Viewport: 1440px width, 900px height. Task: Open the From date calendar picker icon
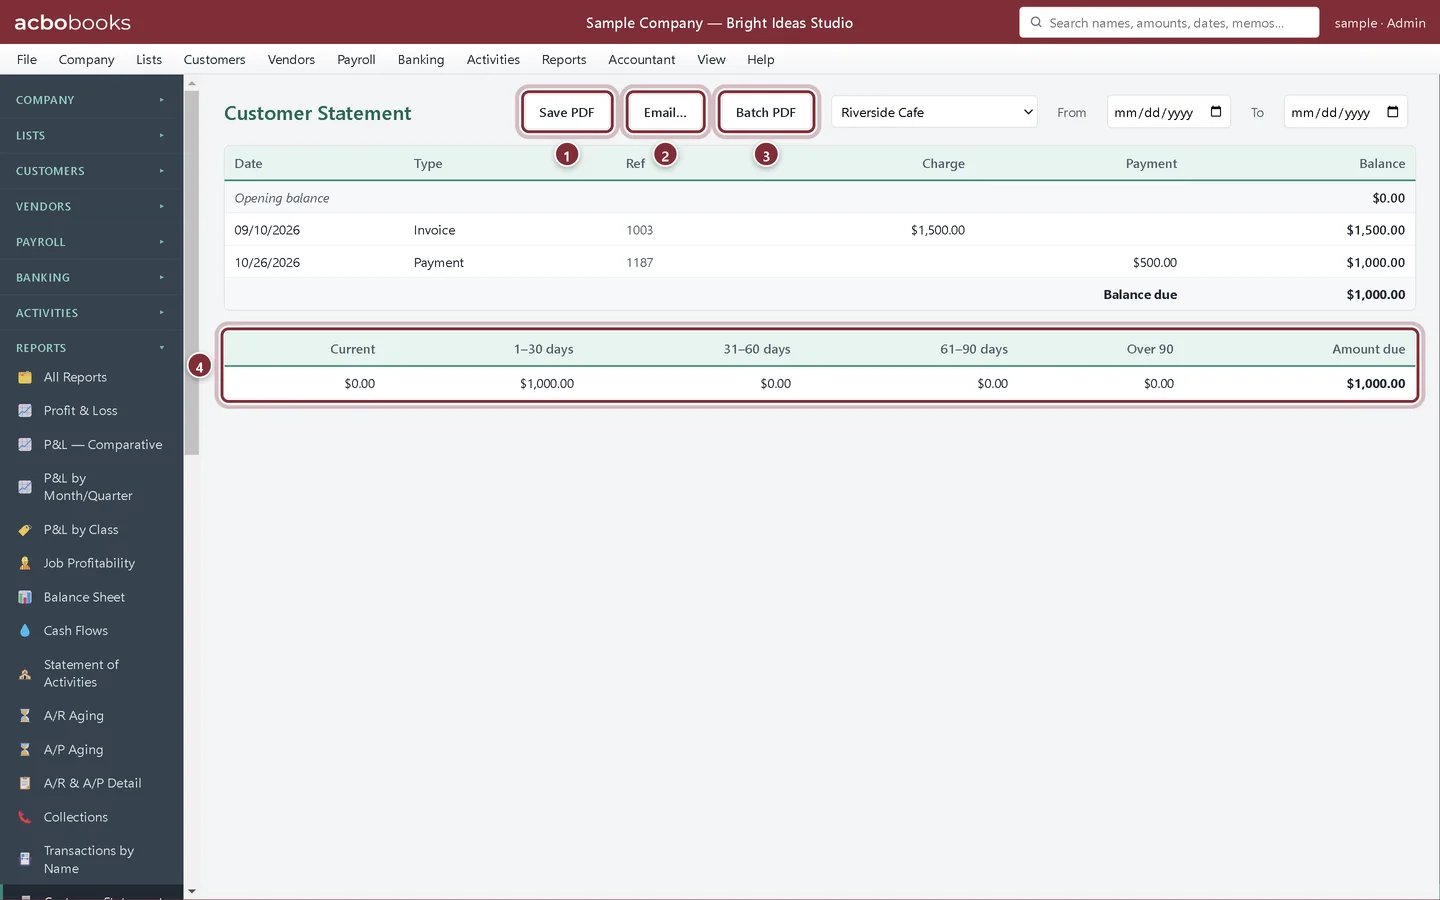tap(1216, 112)
